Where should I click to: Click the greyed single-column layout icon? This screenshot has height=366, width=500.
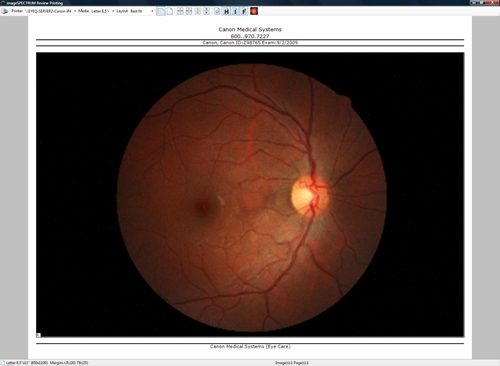coord(198,11)
